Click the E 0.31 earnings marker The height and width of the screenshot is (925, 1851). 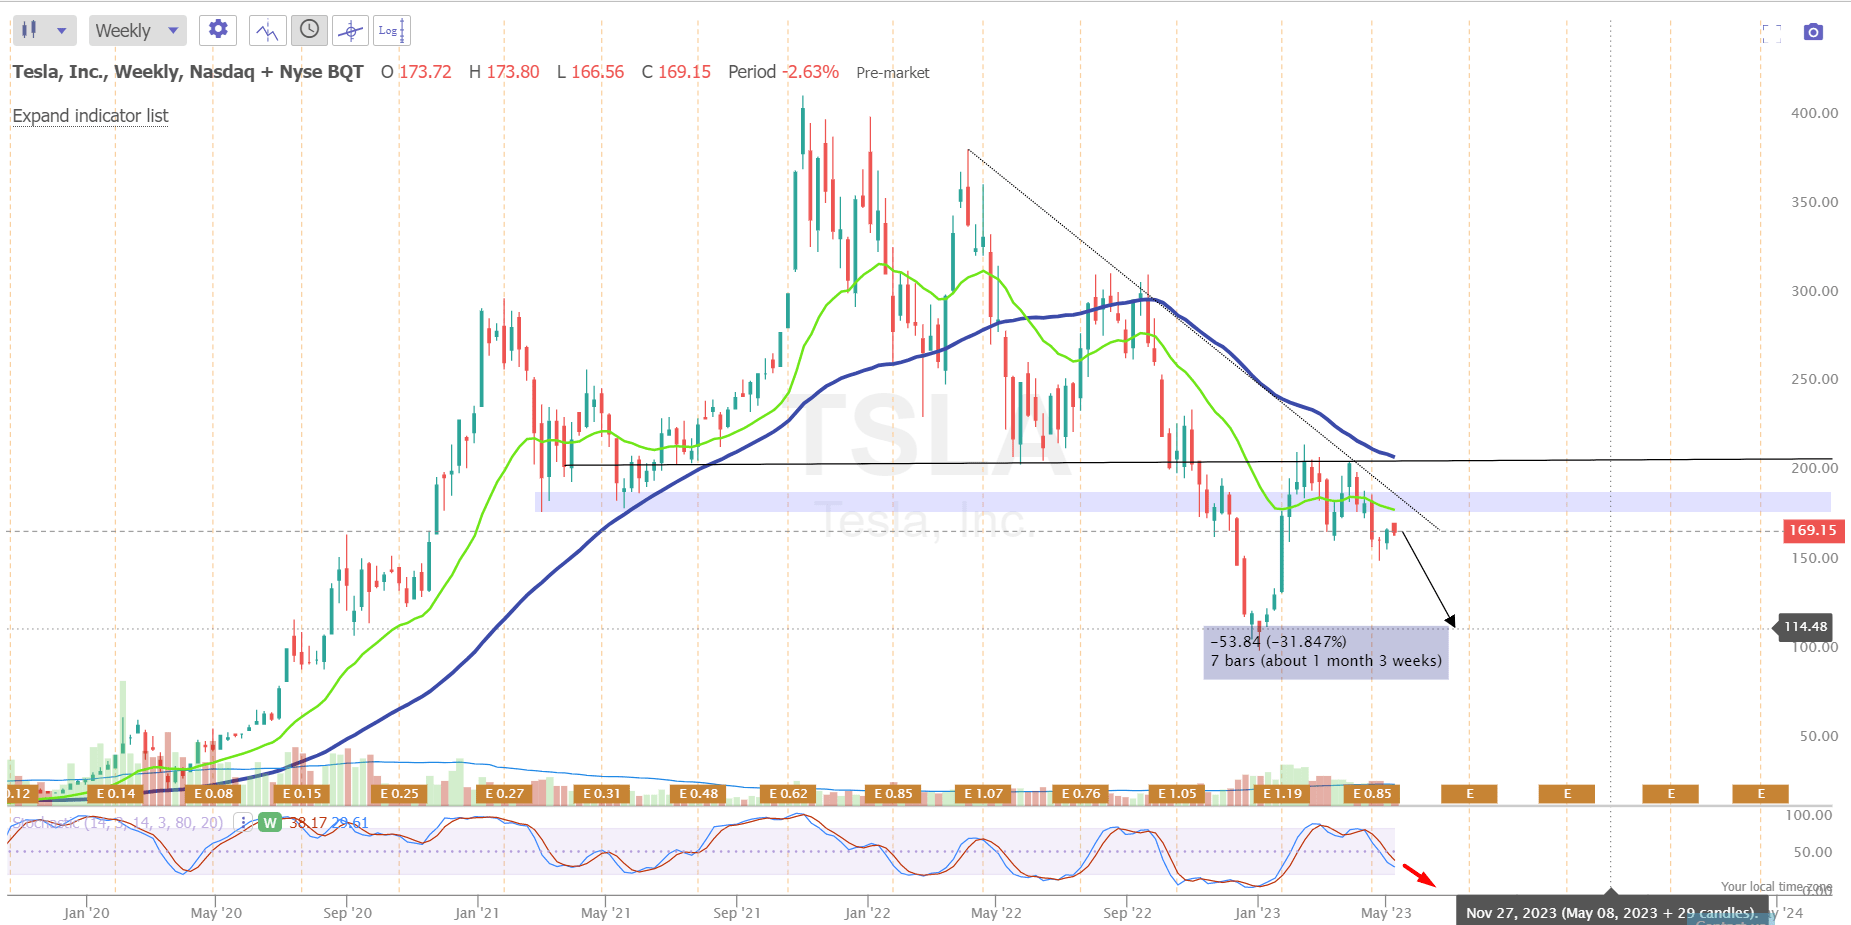[601, 794]
